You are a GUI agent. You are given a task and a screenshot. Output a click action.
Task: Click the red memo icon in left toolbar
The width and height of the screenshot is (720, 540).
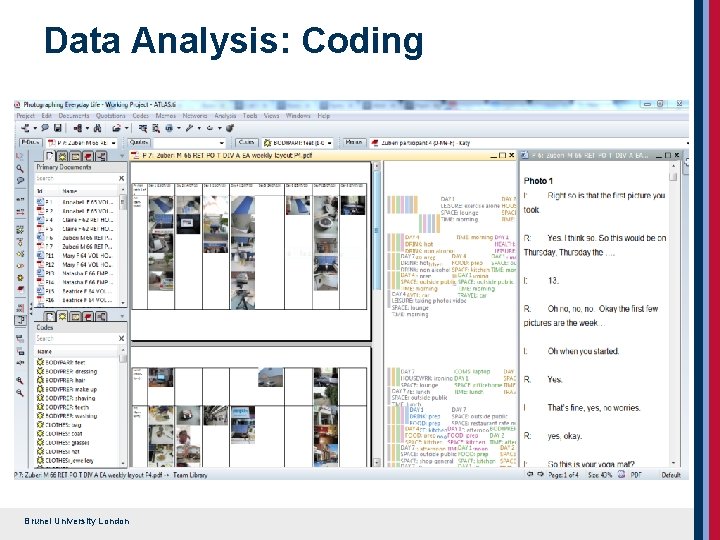click(20, 290)
